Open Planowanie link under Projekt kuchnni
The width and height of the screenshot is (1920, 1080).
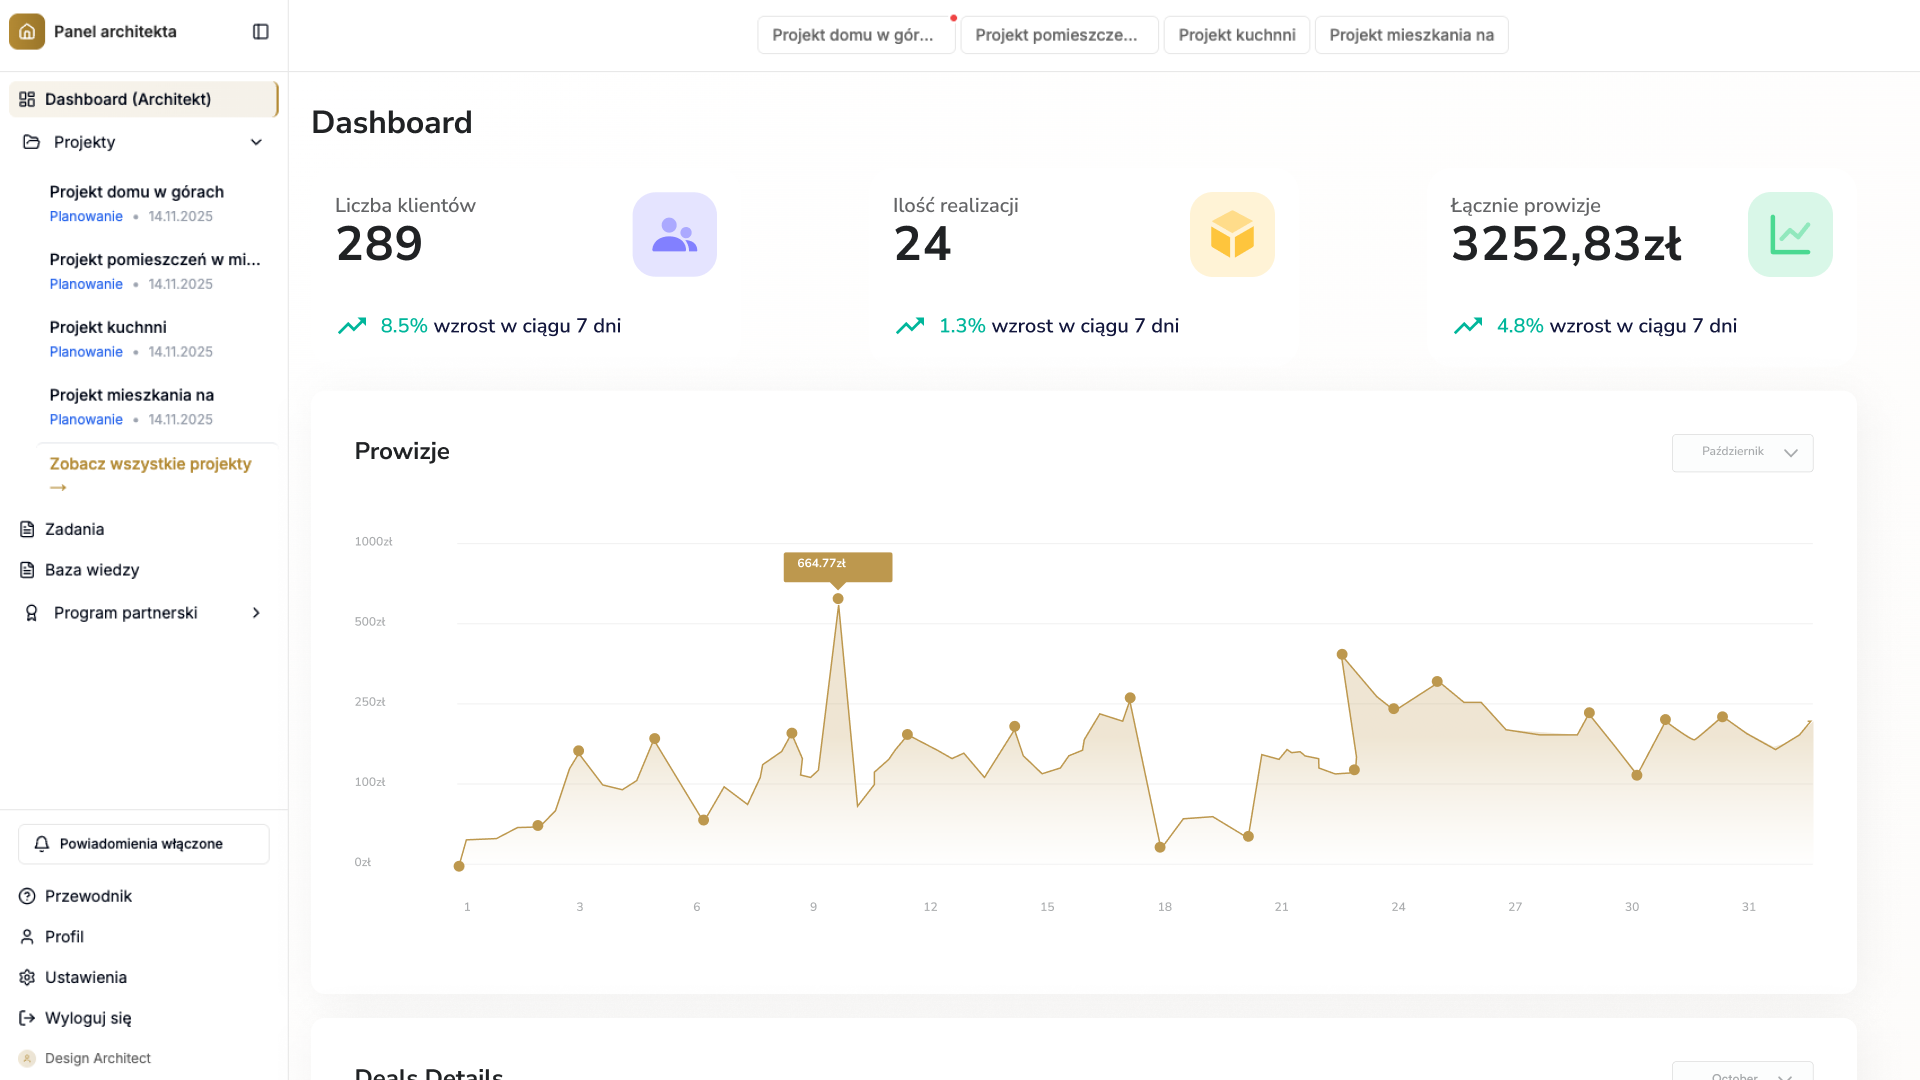click(86, 352)
